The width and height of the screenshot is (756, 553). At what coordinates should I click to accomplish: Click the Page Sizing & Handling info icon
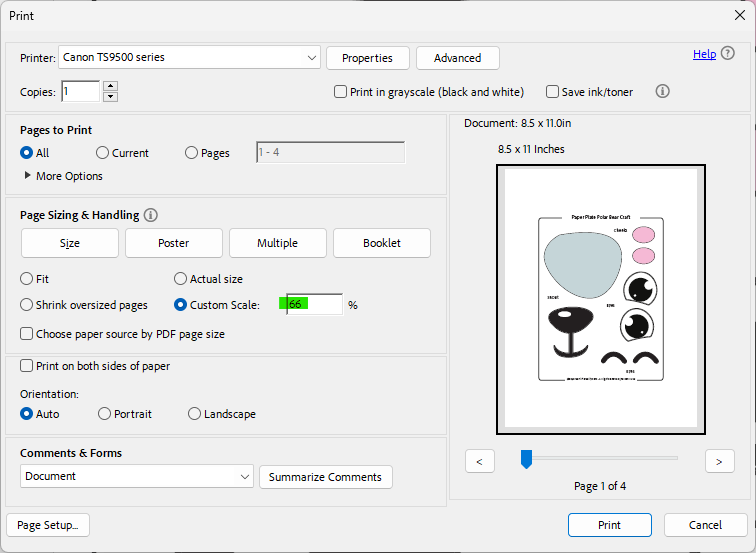151,215
